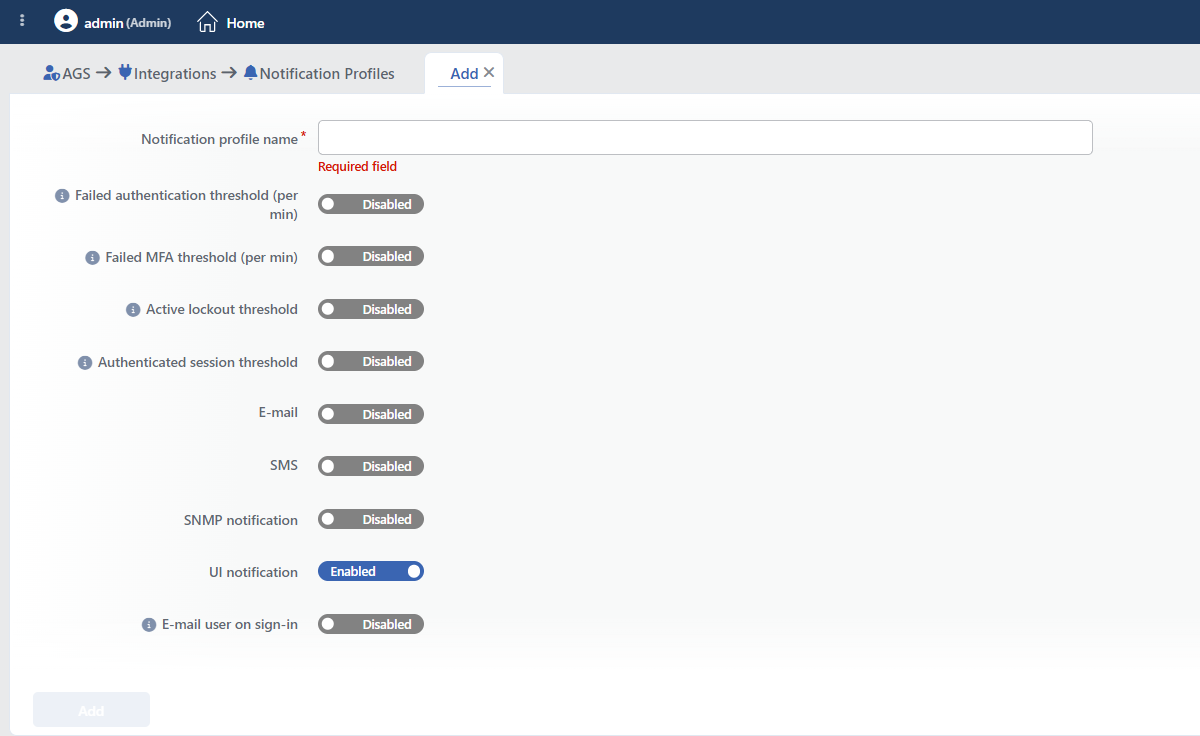Enable the E-mail notification toggle
Image resolution: width=1200 pixels, height=736 pixels.
[371, 414]
